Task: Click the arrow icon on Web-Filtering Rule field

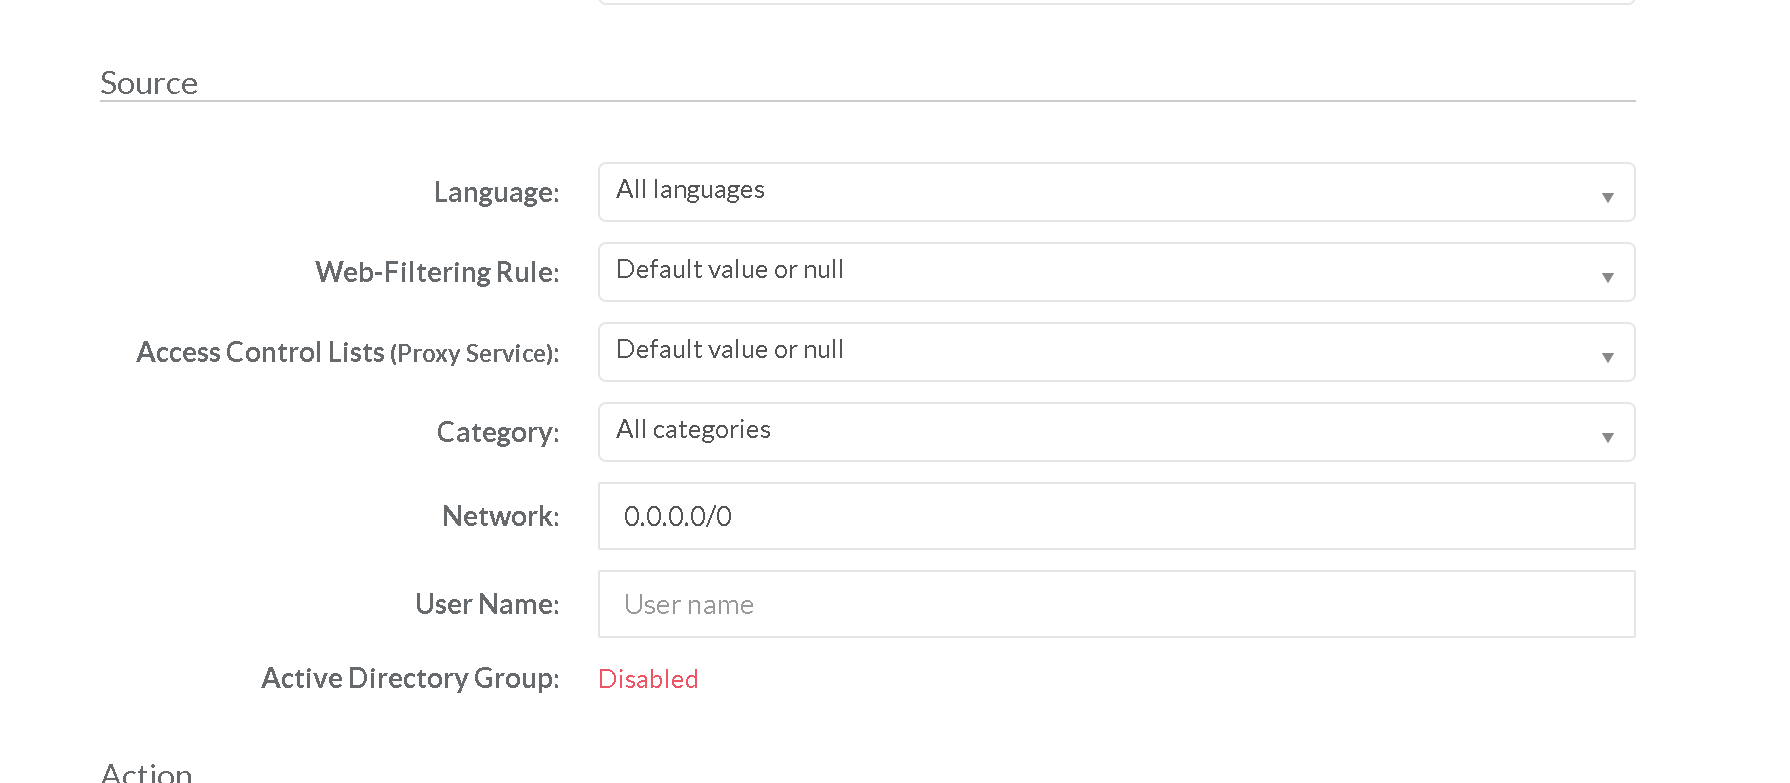Action: [x=1607, y=277]
